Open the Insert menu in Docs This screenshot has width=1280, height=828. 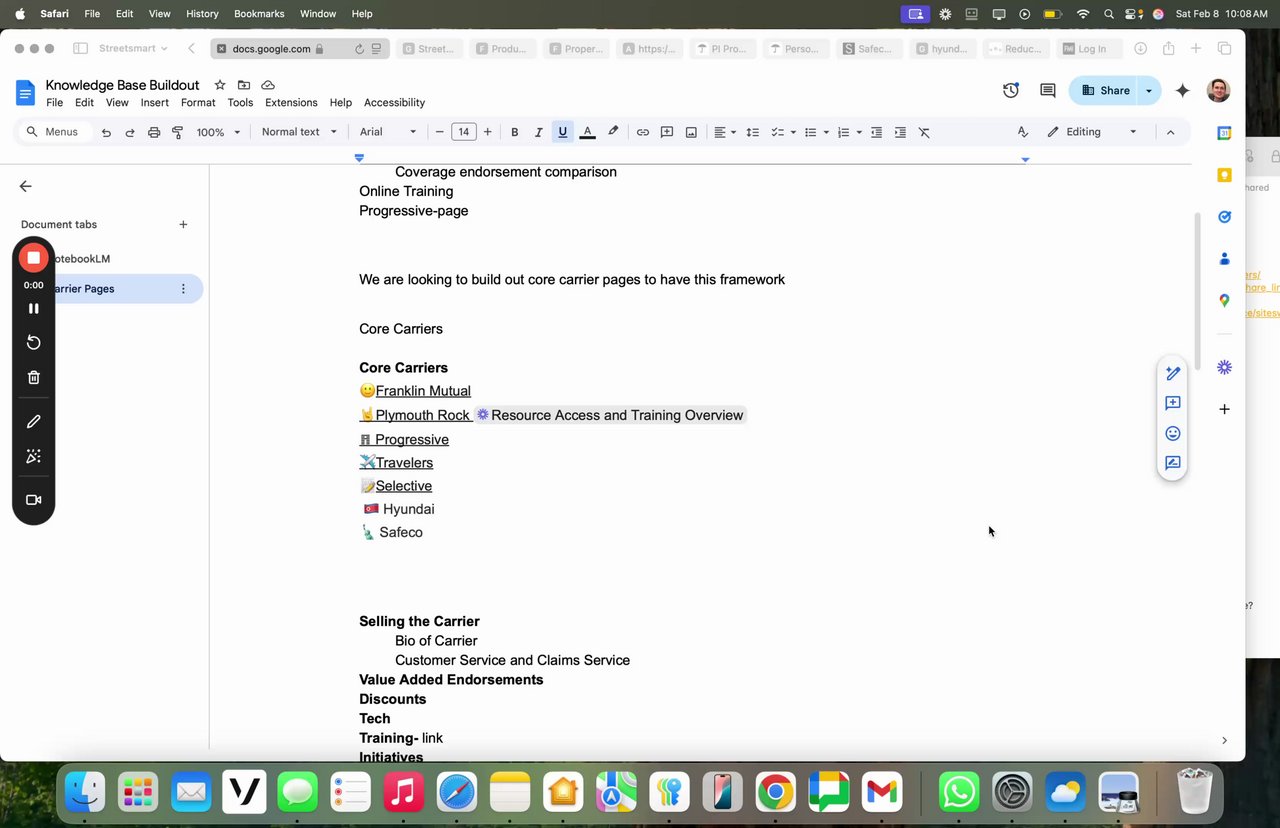155,102
